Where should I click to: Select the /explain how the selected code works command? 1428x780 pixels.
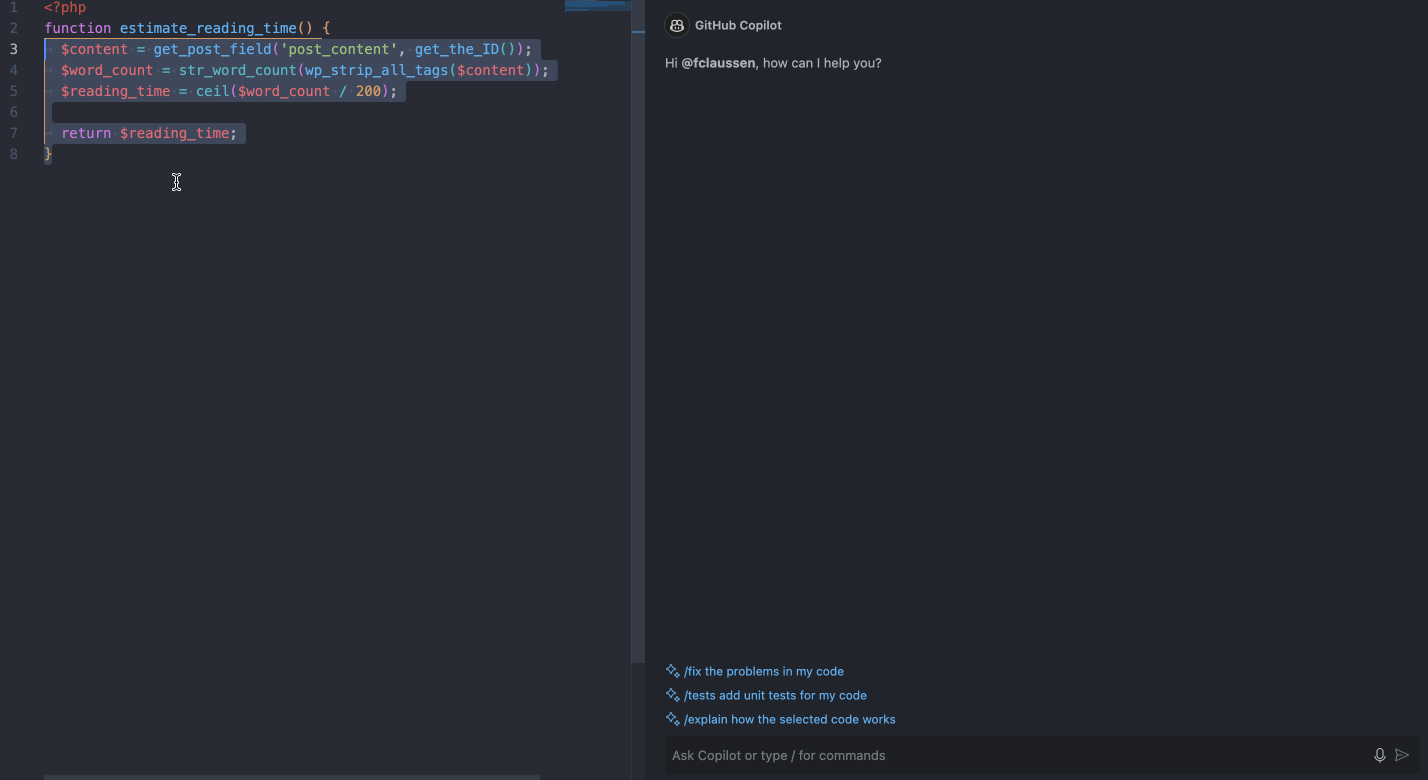tap(790, 719)
